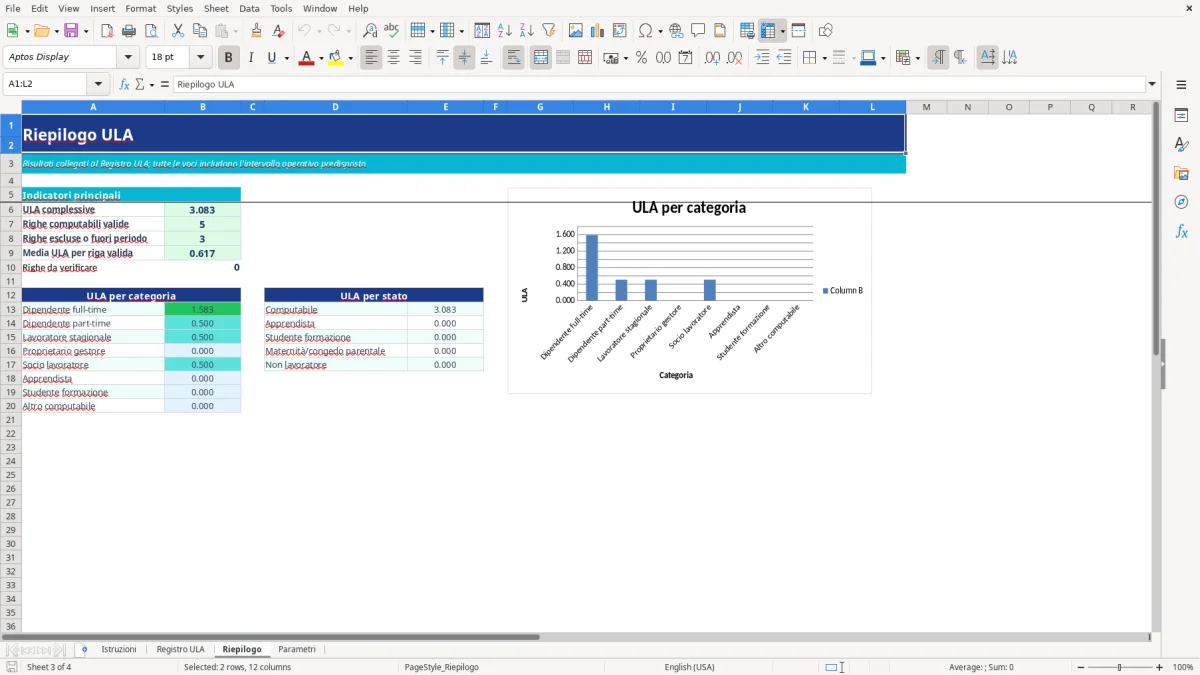This screenshot has width=1200, height=675.
Task: Open the Tools menu
Action: pyautogui.click(x=281, y=8)
